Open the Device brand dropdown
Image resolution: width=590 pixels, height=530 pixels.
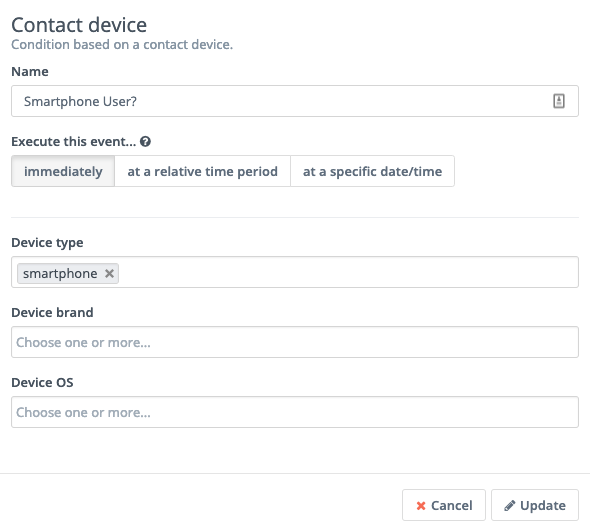pos(295,342)
